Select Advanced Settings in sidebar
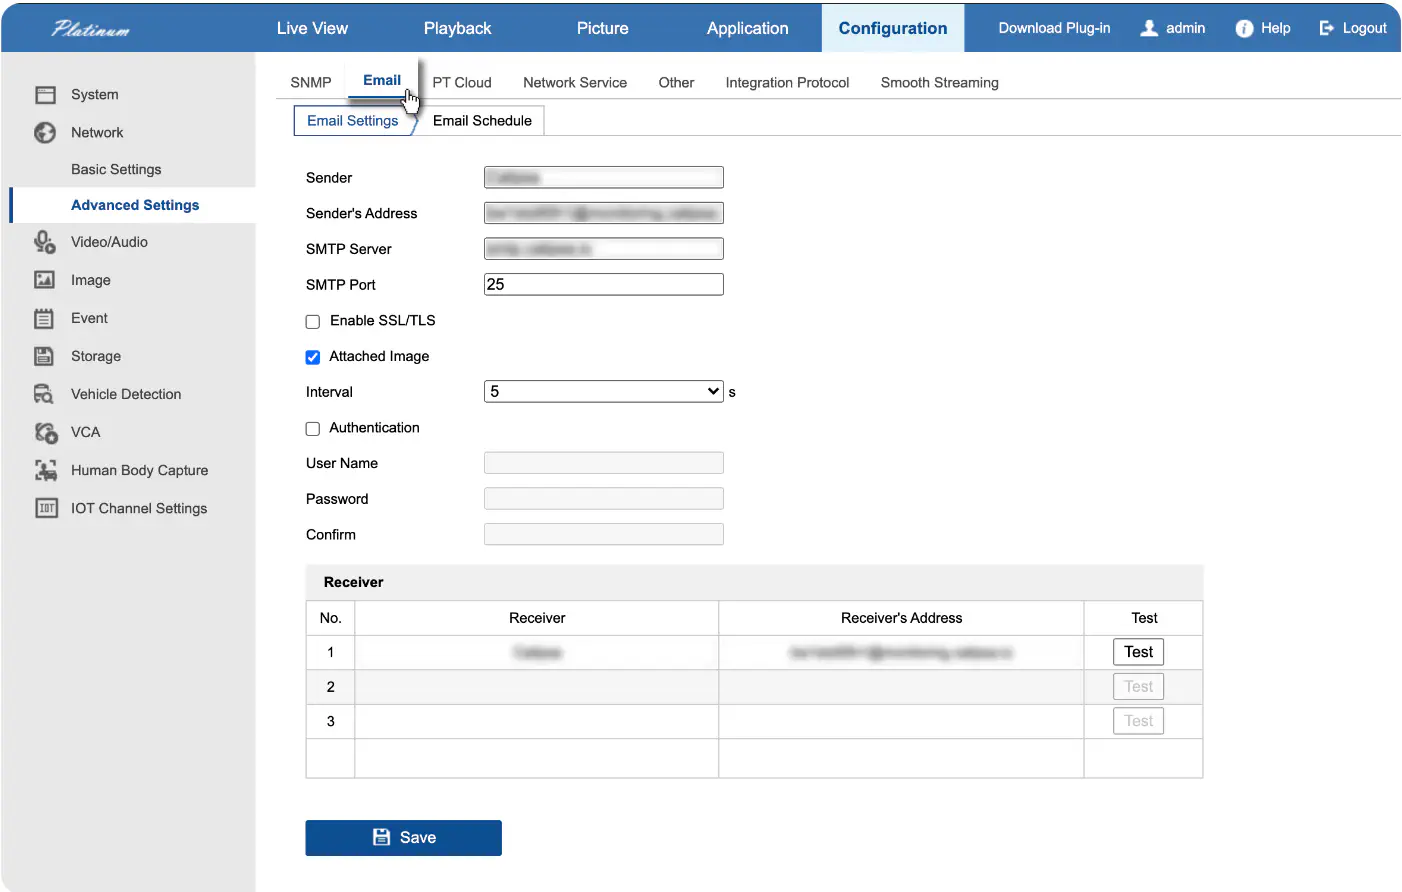 coord(135,205)
